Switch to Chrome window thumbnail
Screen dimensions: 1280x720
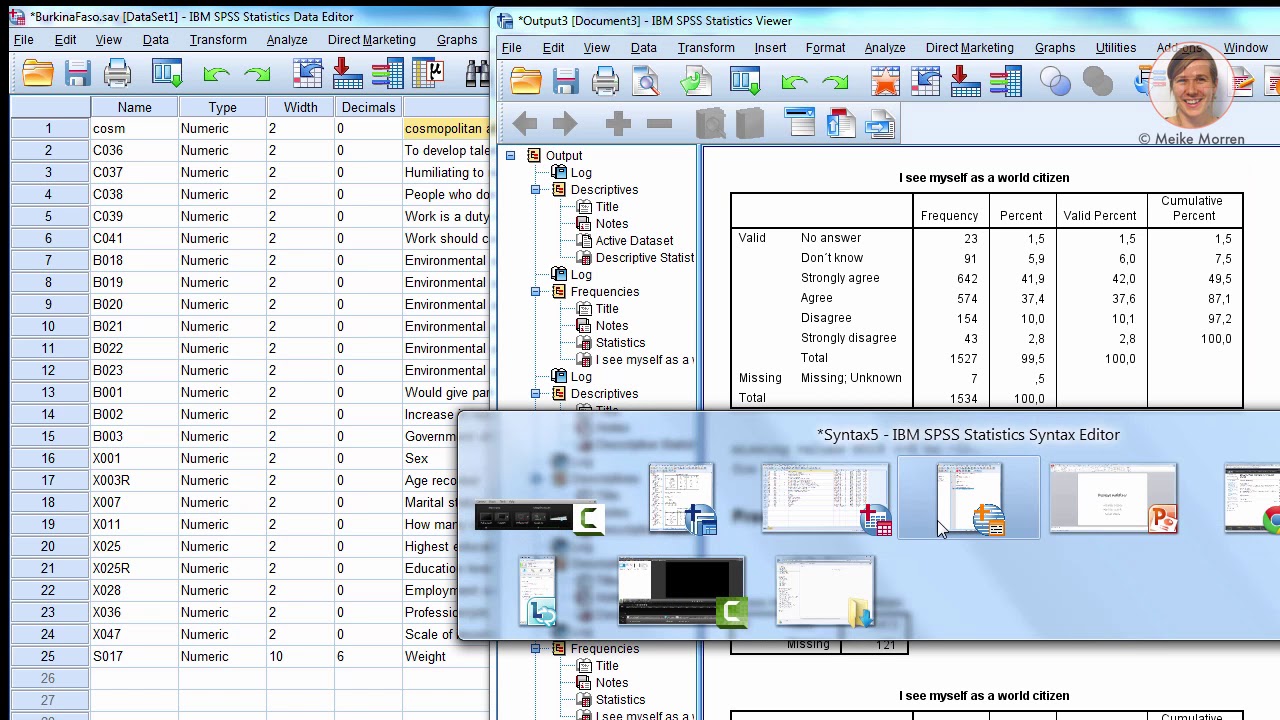1252,498
